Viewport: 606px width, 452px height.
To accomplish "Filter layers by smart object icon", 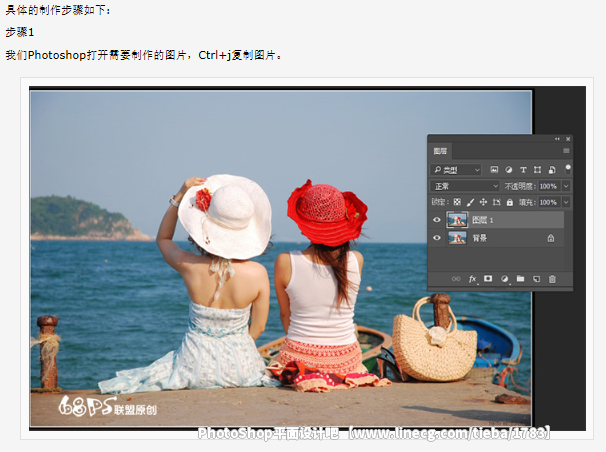I will coord(552,170).
